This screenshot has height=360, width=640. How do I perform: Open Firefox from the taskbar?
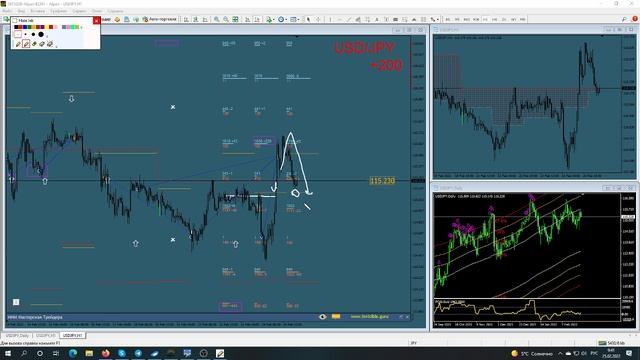click(x=105, y=353)
